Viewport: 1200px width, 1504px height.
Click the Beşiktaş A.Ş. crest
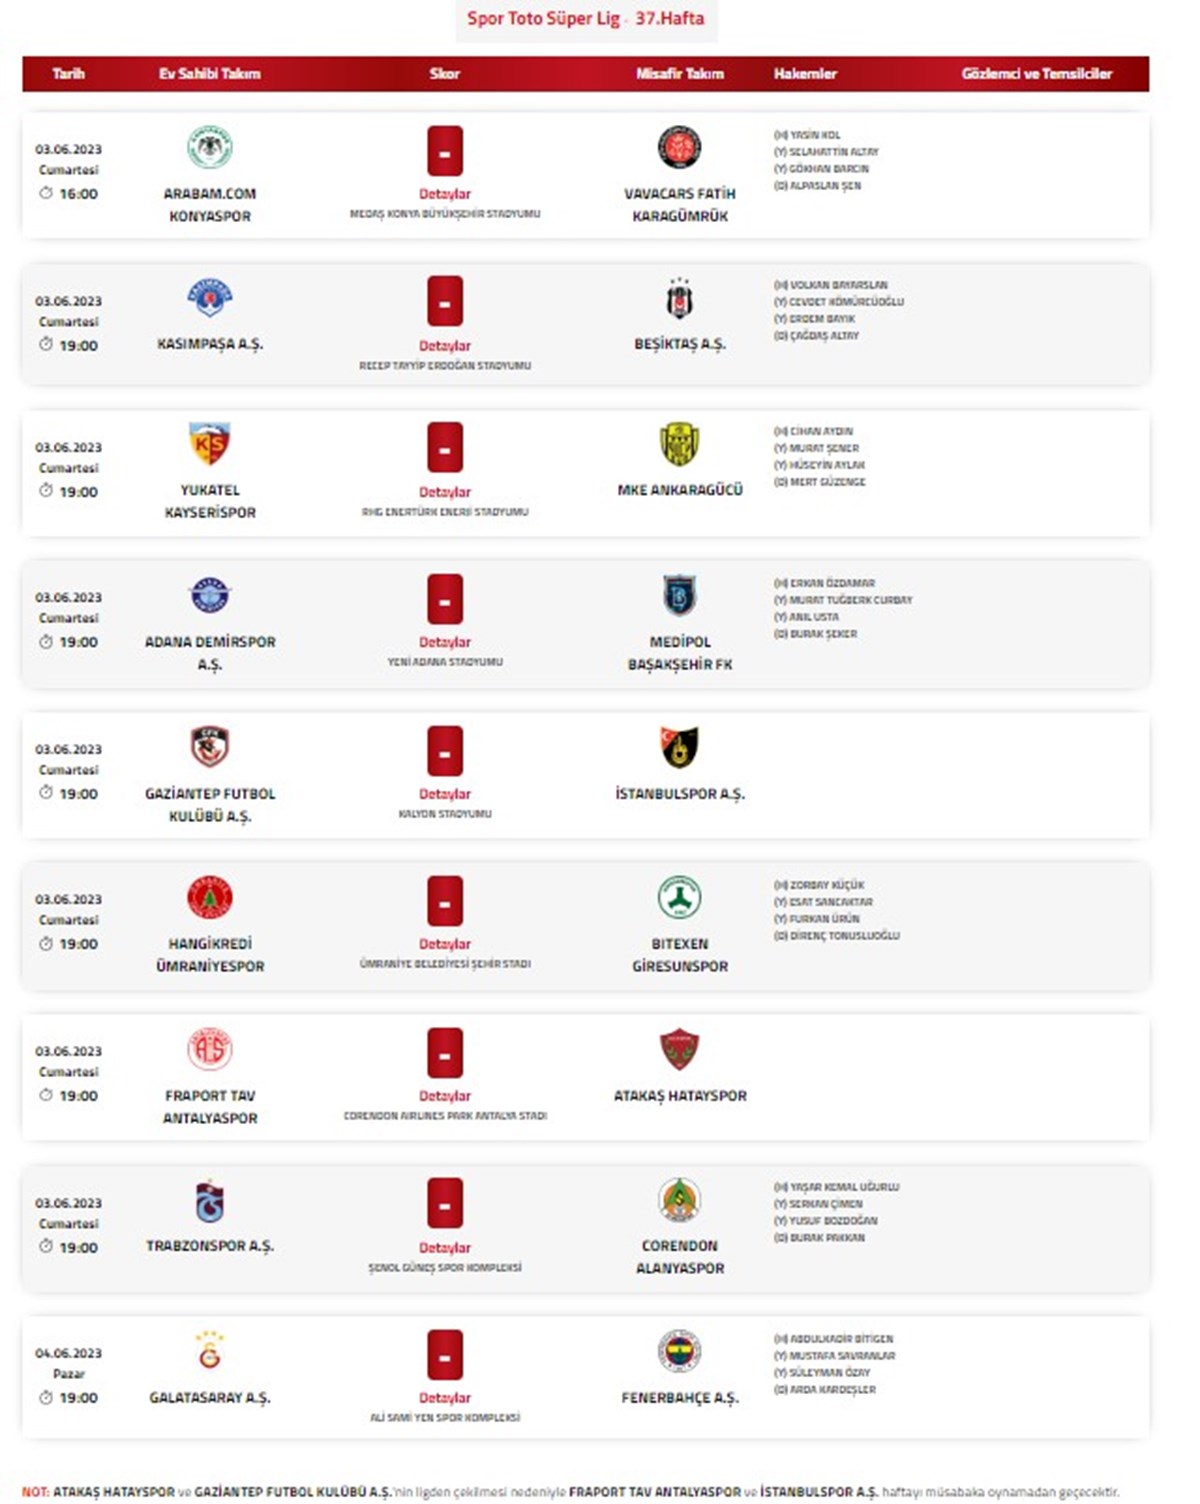click(680, 299)
